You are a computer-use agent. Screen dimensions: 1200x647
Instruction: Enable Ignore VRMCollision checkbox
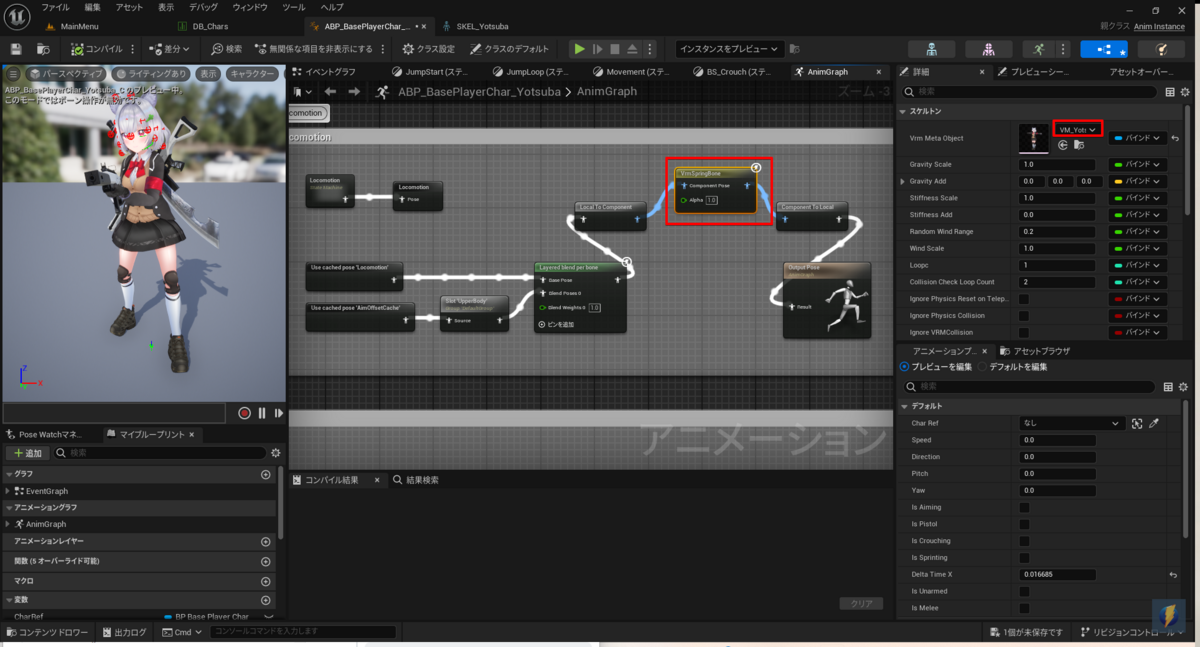click(1024, 332)
